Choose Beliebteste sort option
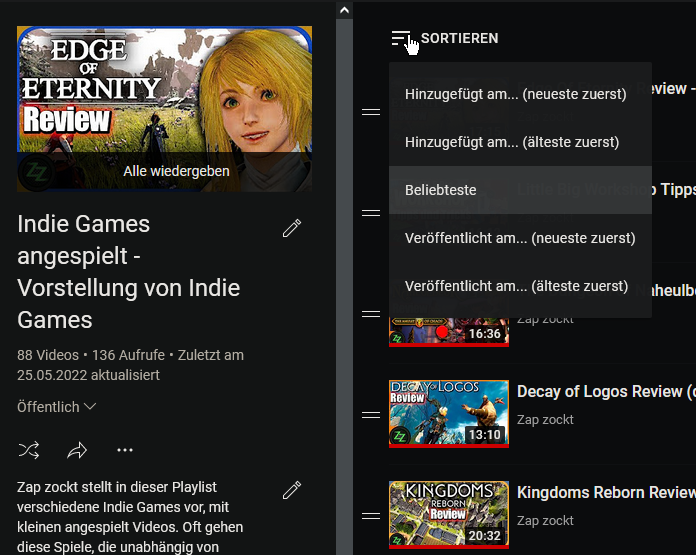Screen dimensions: 696x555 441,190
